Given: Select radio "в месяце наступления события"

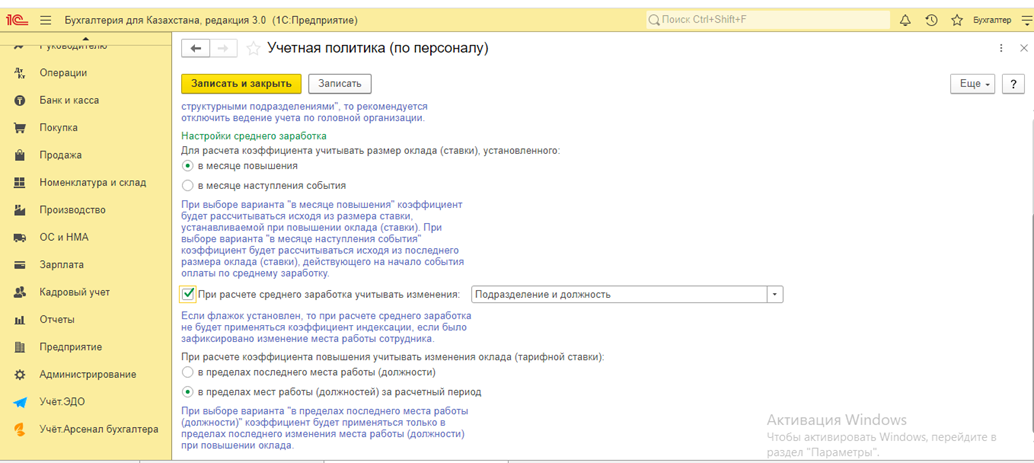Looking at the screenshot, I should pos(188,185).
